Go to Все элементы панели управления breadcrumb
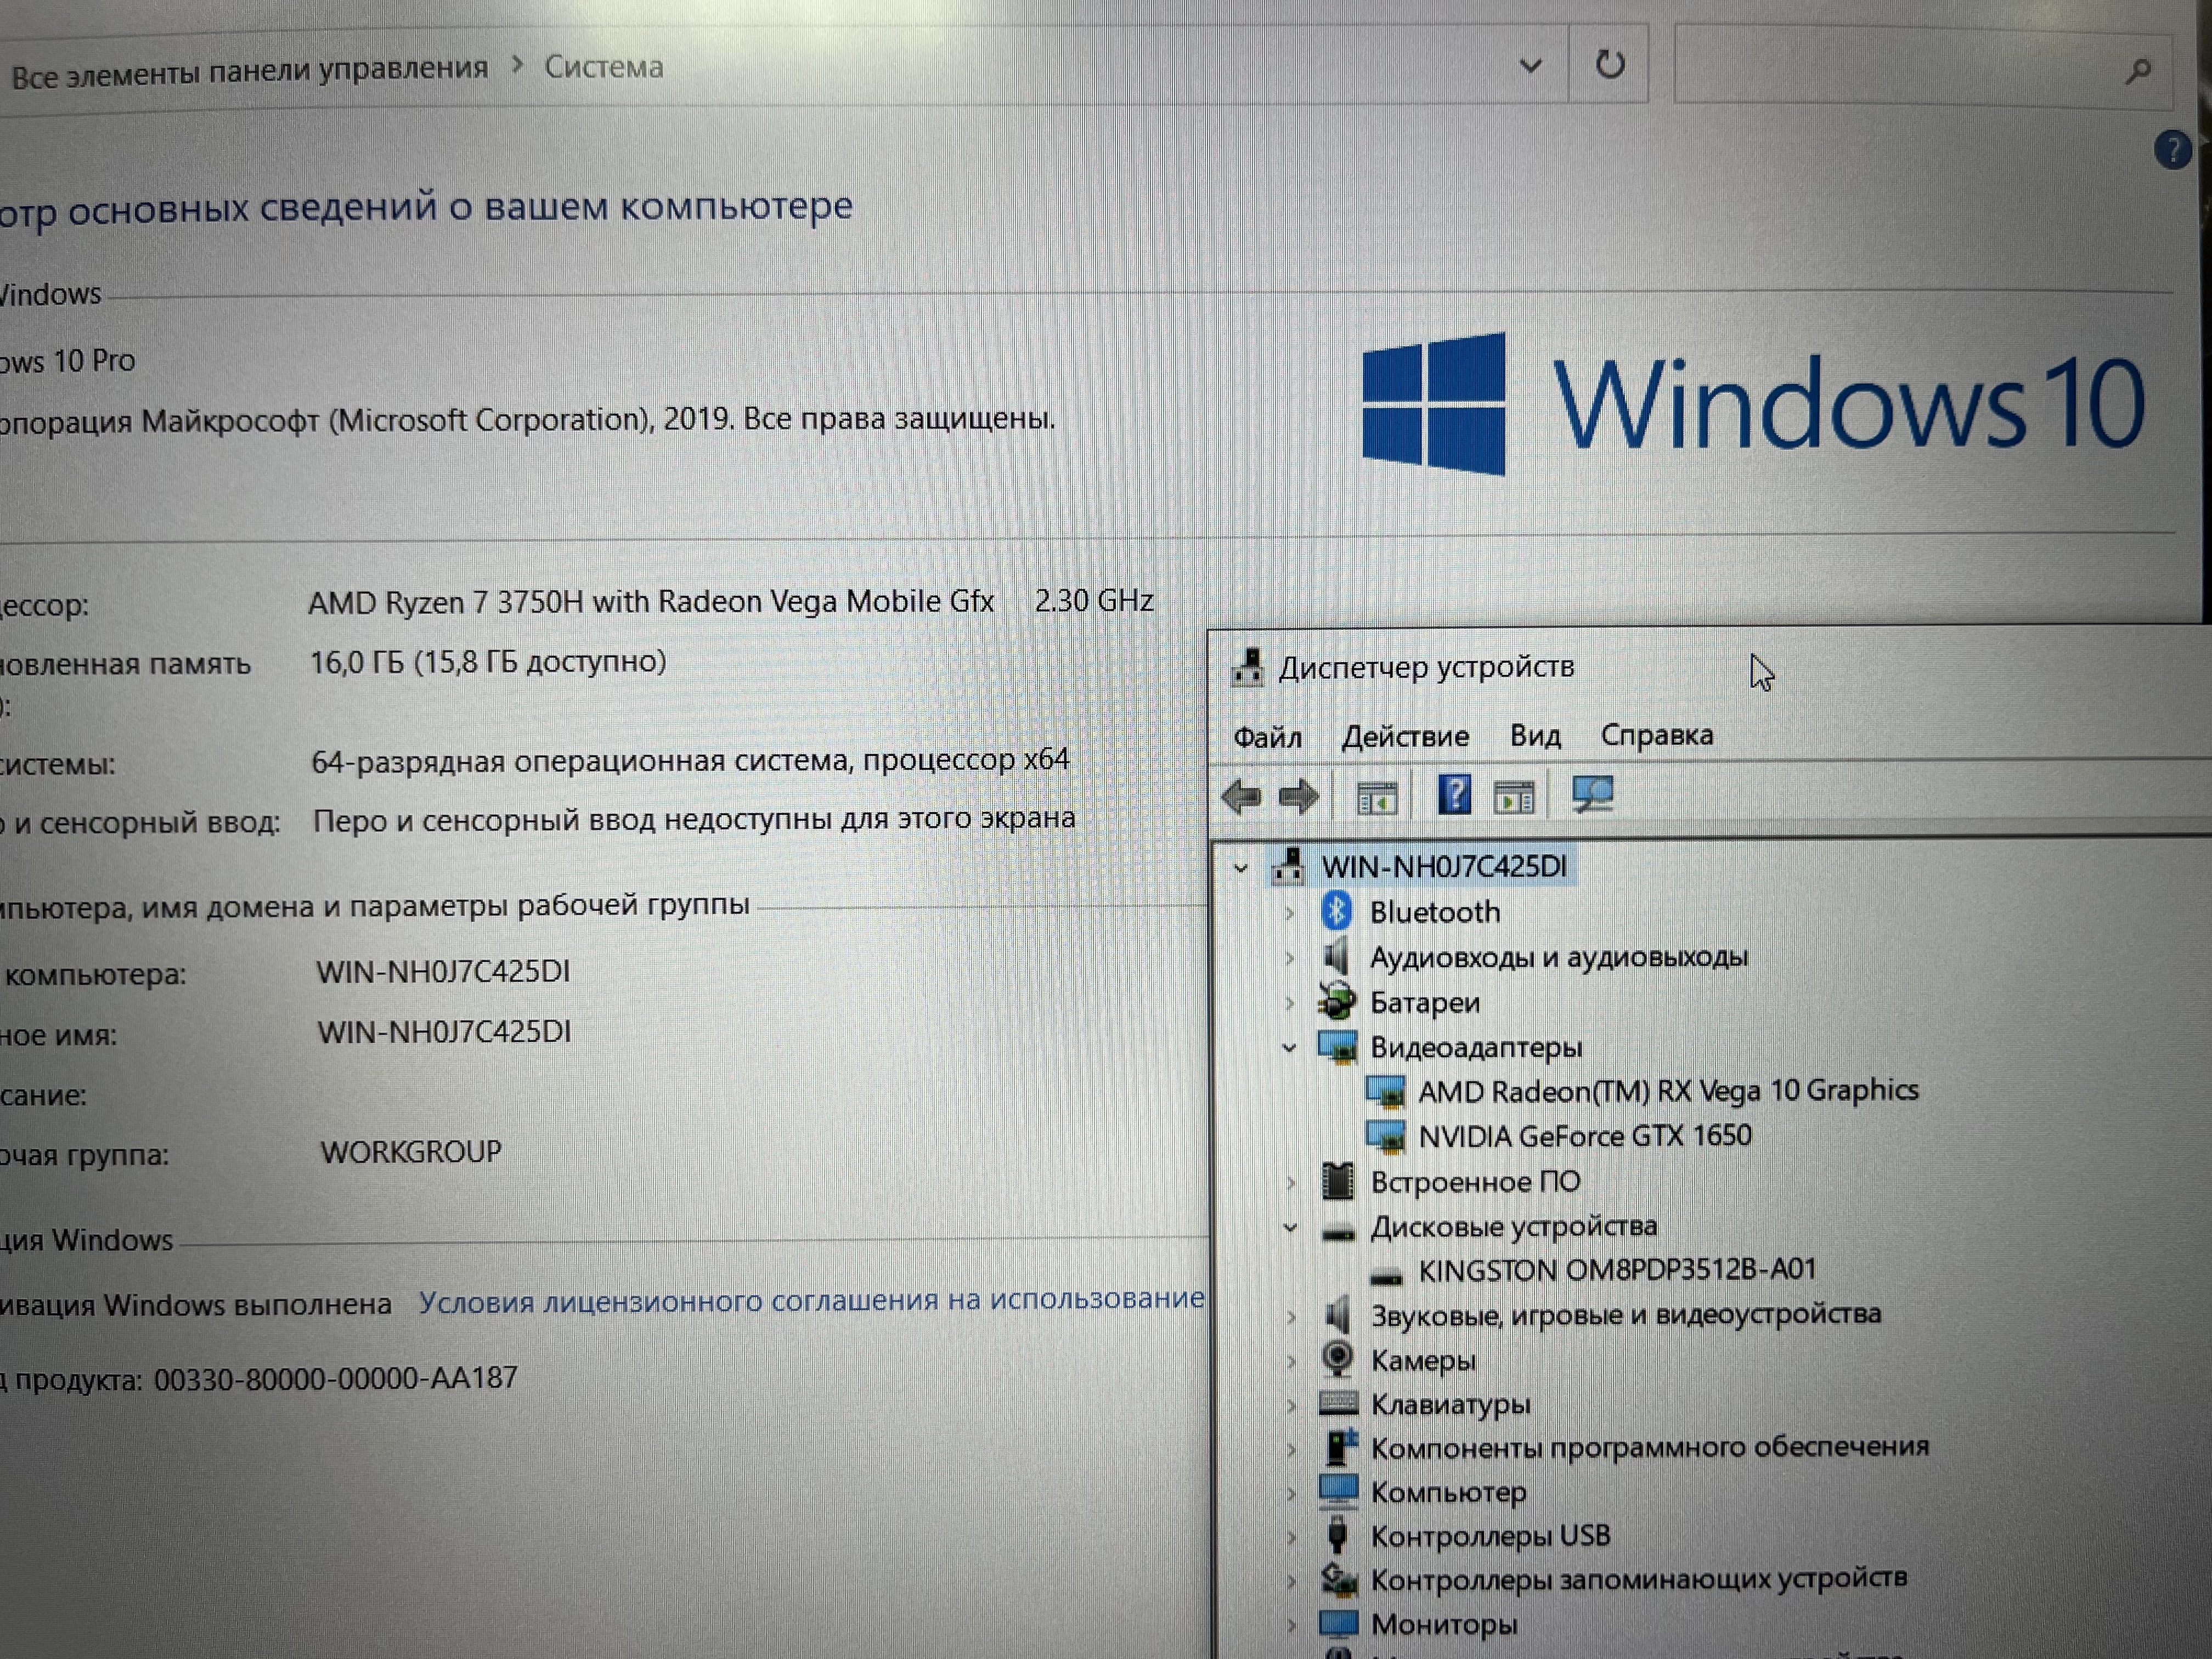Viewport: 2212px width, 1659px height. tap(249, 70)
